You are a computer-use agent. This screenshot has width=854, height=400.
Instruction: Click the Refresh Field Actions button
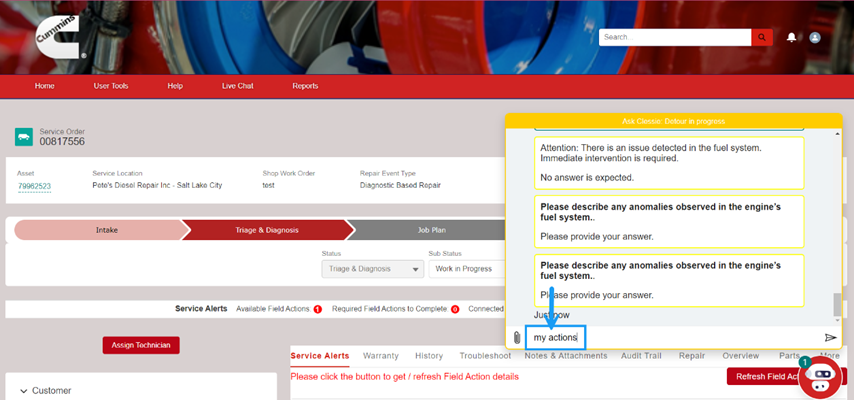[x=767, y=377]
